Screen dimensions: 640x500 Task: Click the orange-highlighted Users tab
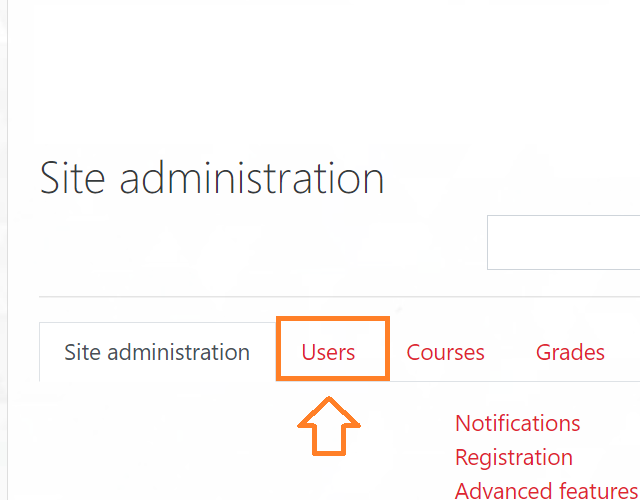pyautogui.click(x=333, y=349)
